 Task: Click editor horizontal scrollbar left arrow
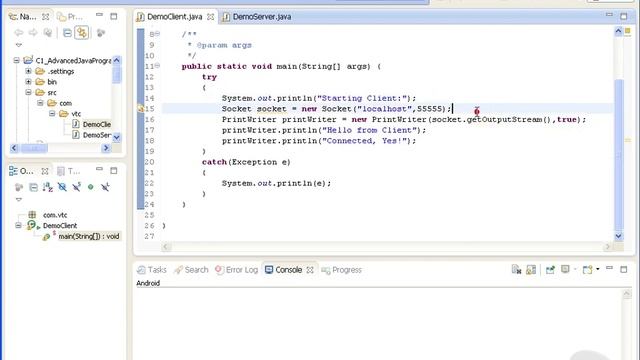[x=166, y=247]
